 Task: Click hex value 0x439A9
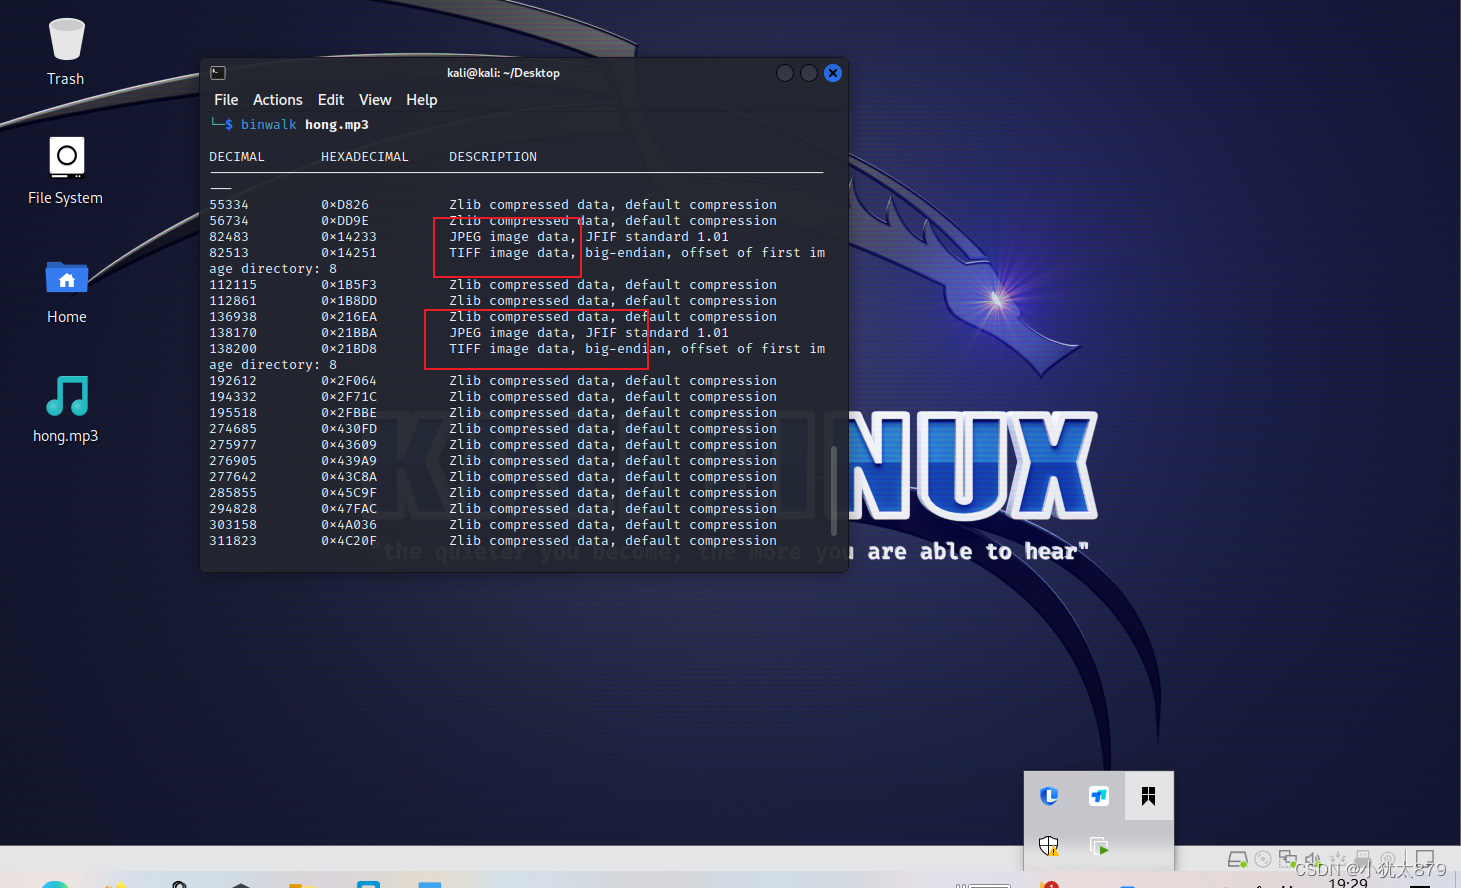click(349, 461)
